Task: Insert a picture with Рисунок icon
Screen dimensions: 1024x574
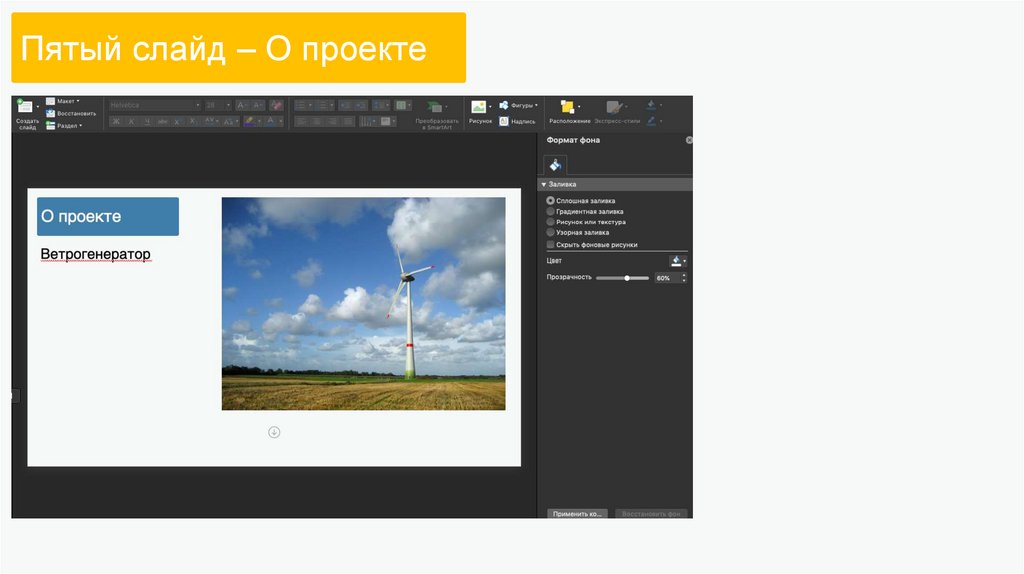Action: 480,107
